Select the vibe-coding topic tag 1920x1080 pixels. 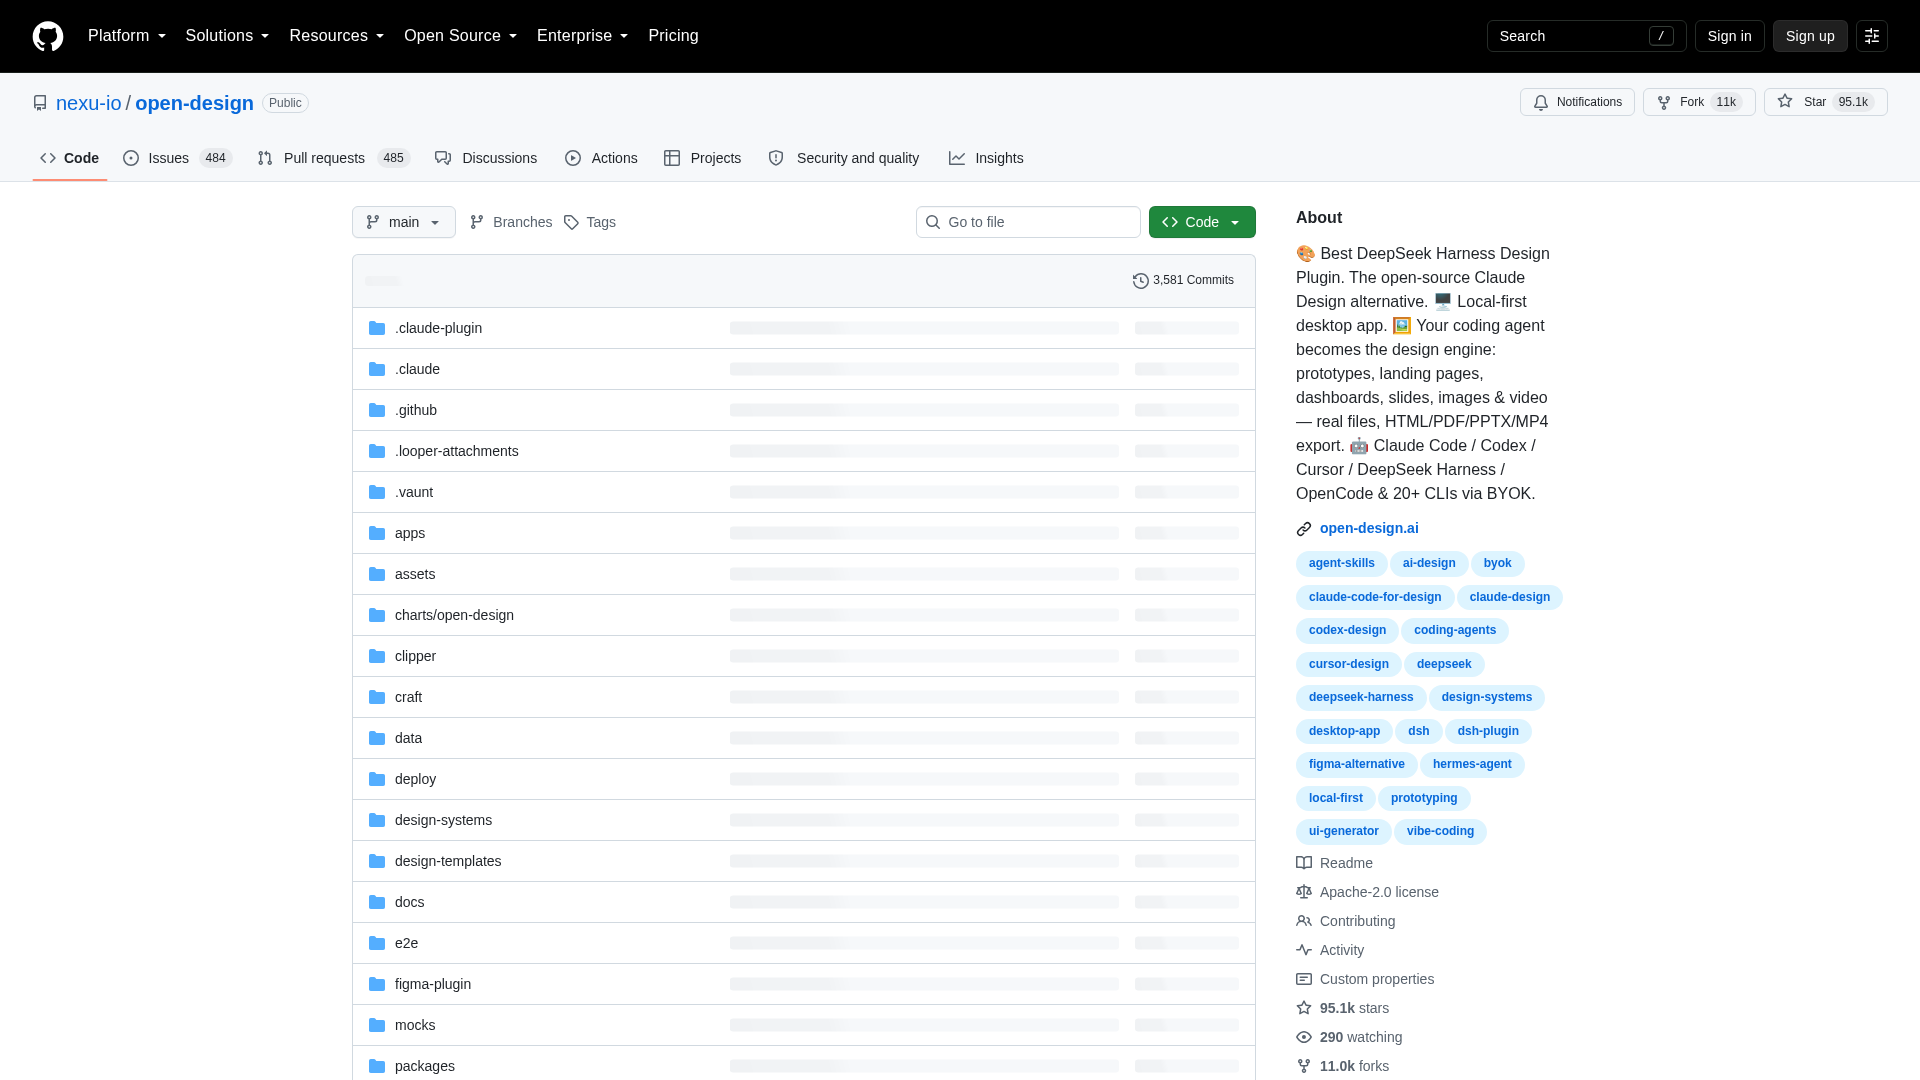[x=1440, y=832]
